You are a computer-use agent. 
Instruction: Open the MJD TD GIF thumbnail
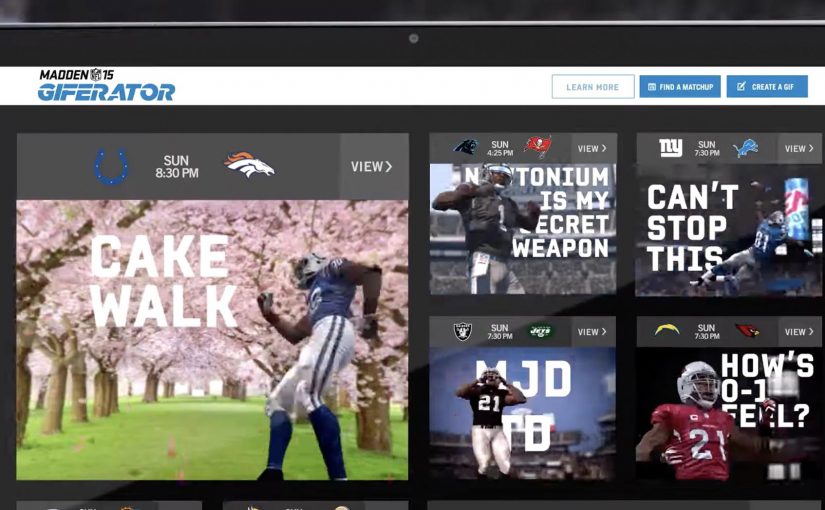click(522, 413)
